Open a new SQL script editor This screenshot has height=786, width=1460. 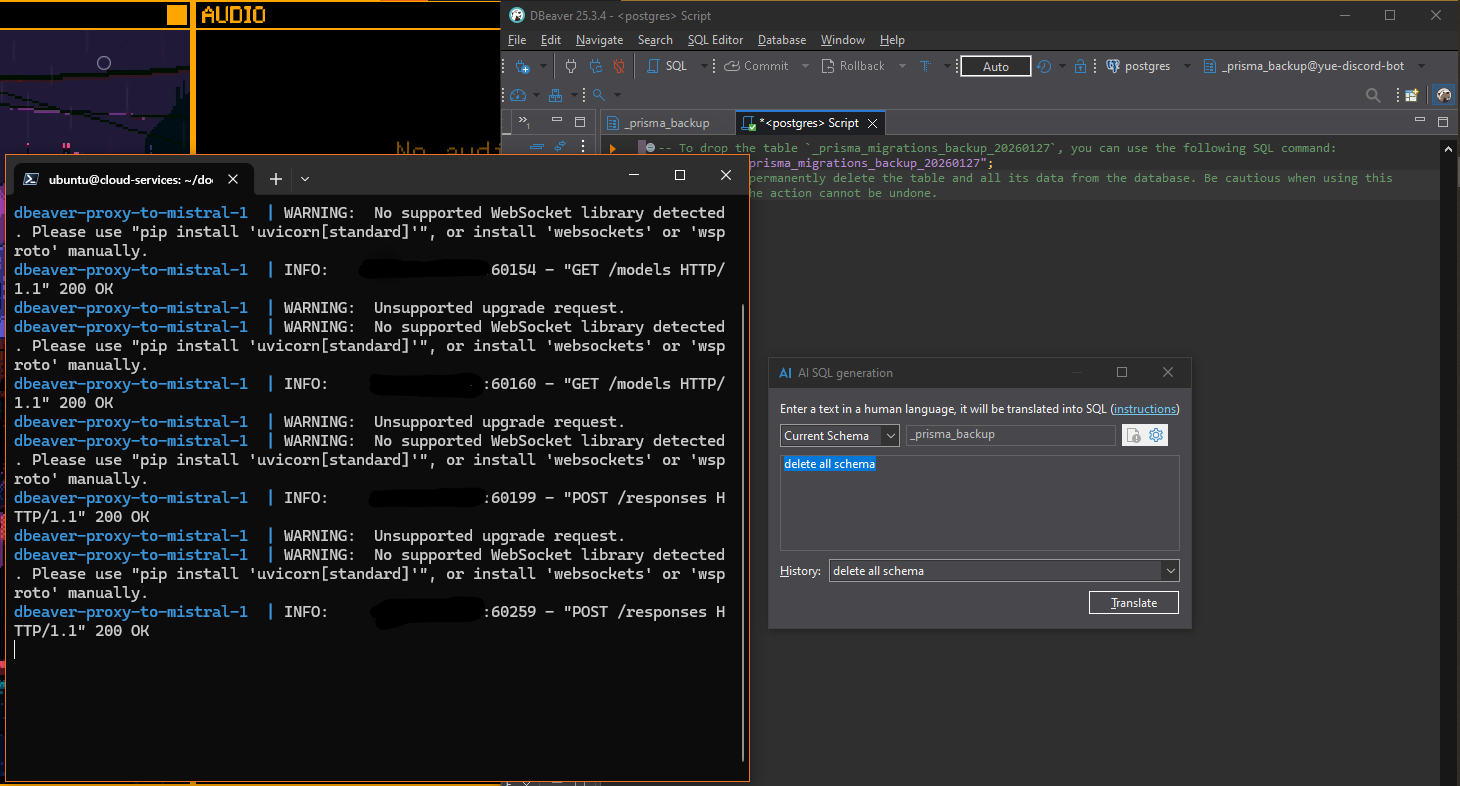[x=668, y=66]
